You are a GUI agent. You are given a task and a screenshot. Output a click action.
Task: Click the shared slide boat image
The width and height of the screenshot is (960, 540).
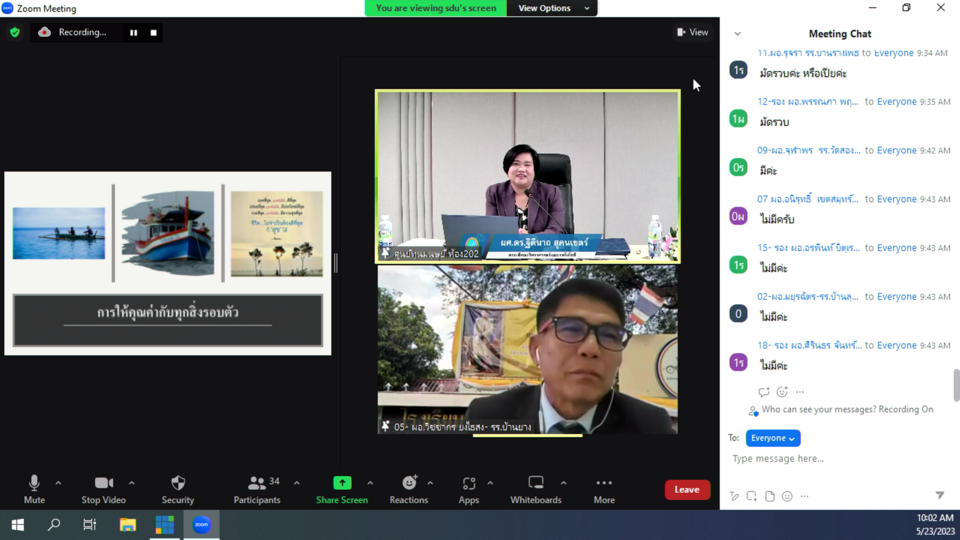click(x=168, y=233)
